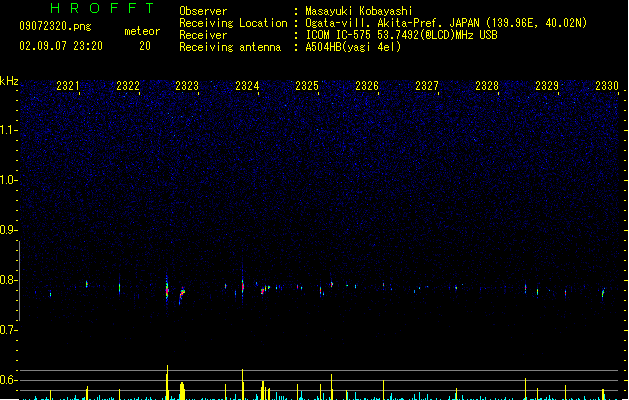The image size is (629, 400).
Task: Click the meteor count value 20
Action: coord(145,46)
